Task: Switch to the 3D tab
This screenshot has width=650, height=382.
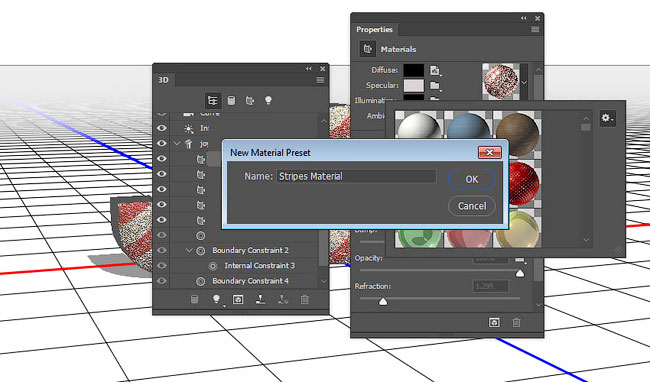Action: click(164, 80)
